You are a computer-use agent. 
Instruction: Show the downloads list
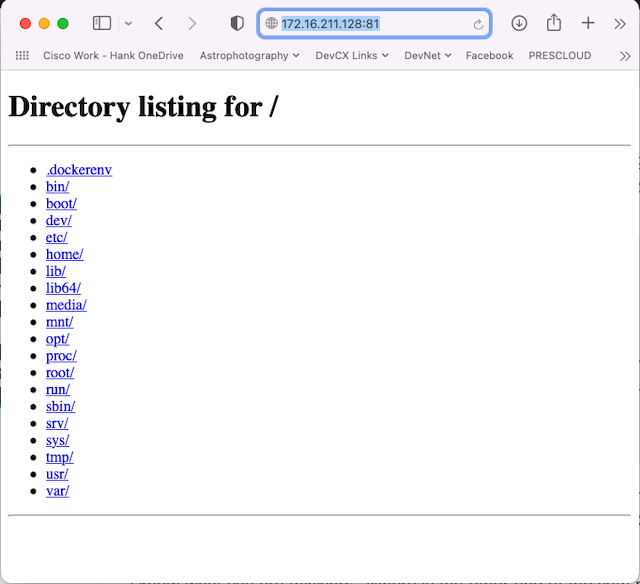click(519, 23)
